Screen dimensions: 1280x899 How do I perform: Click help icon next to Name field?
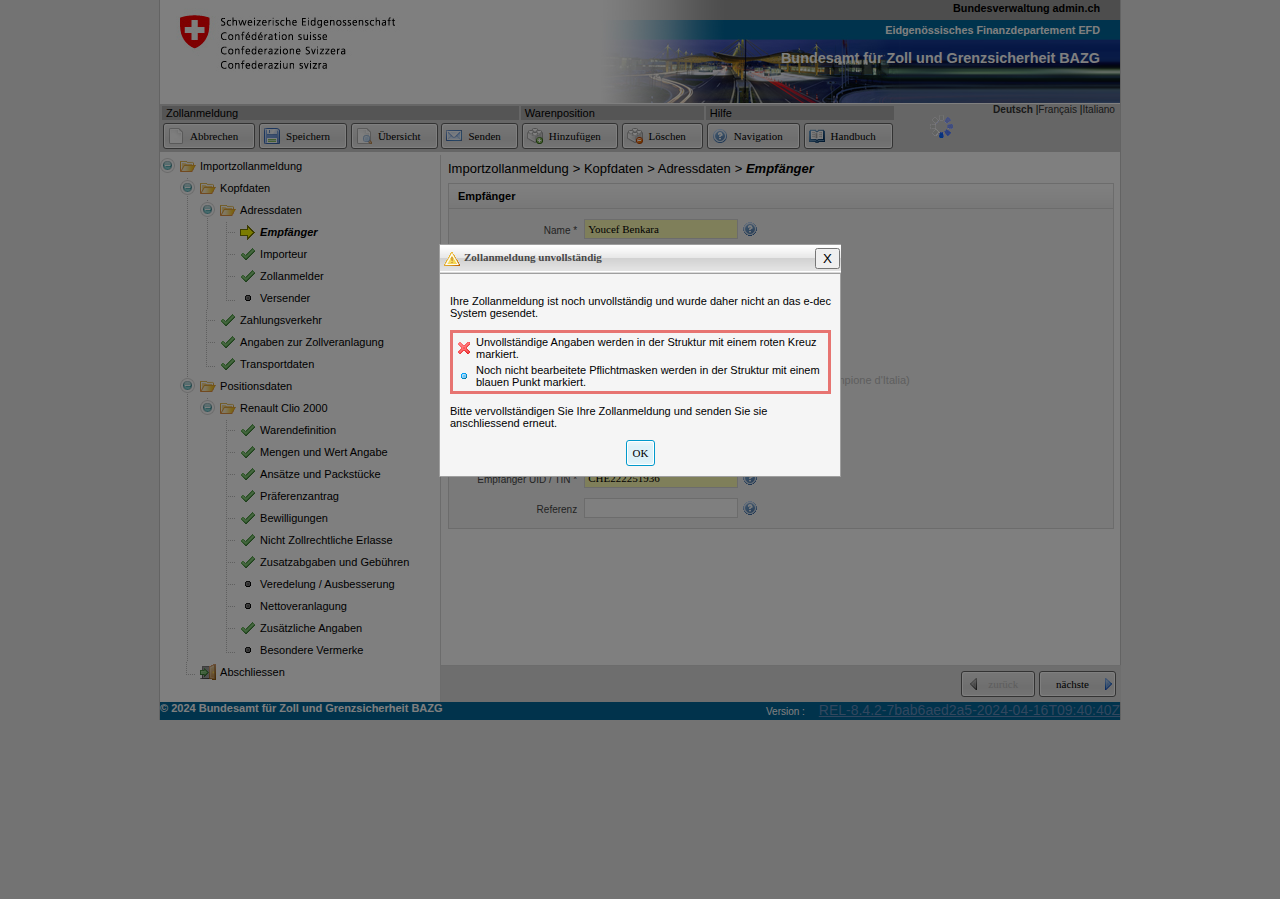click(x=750, y=230)
